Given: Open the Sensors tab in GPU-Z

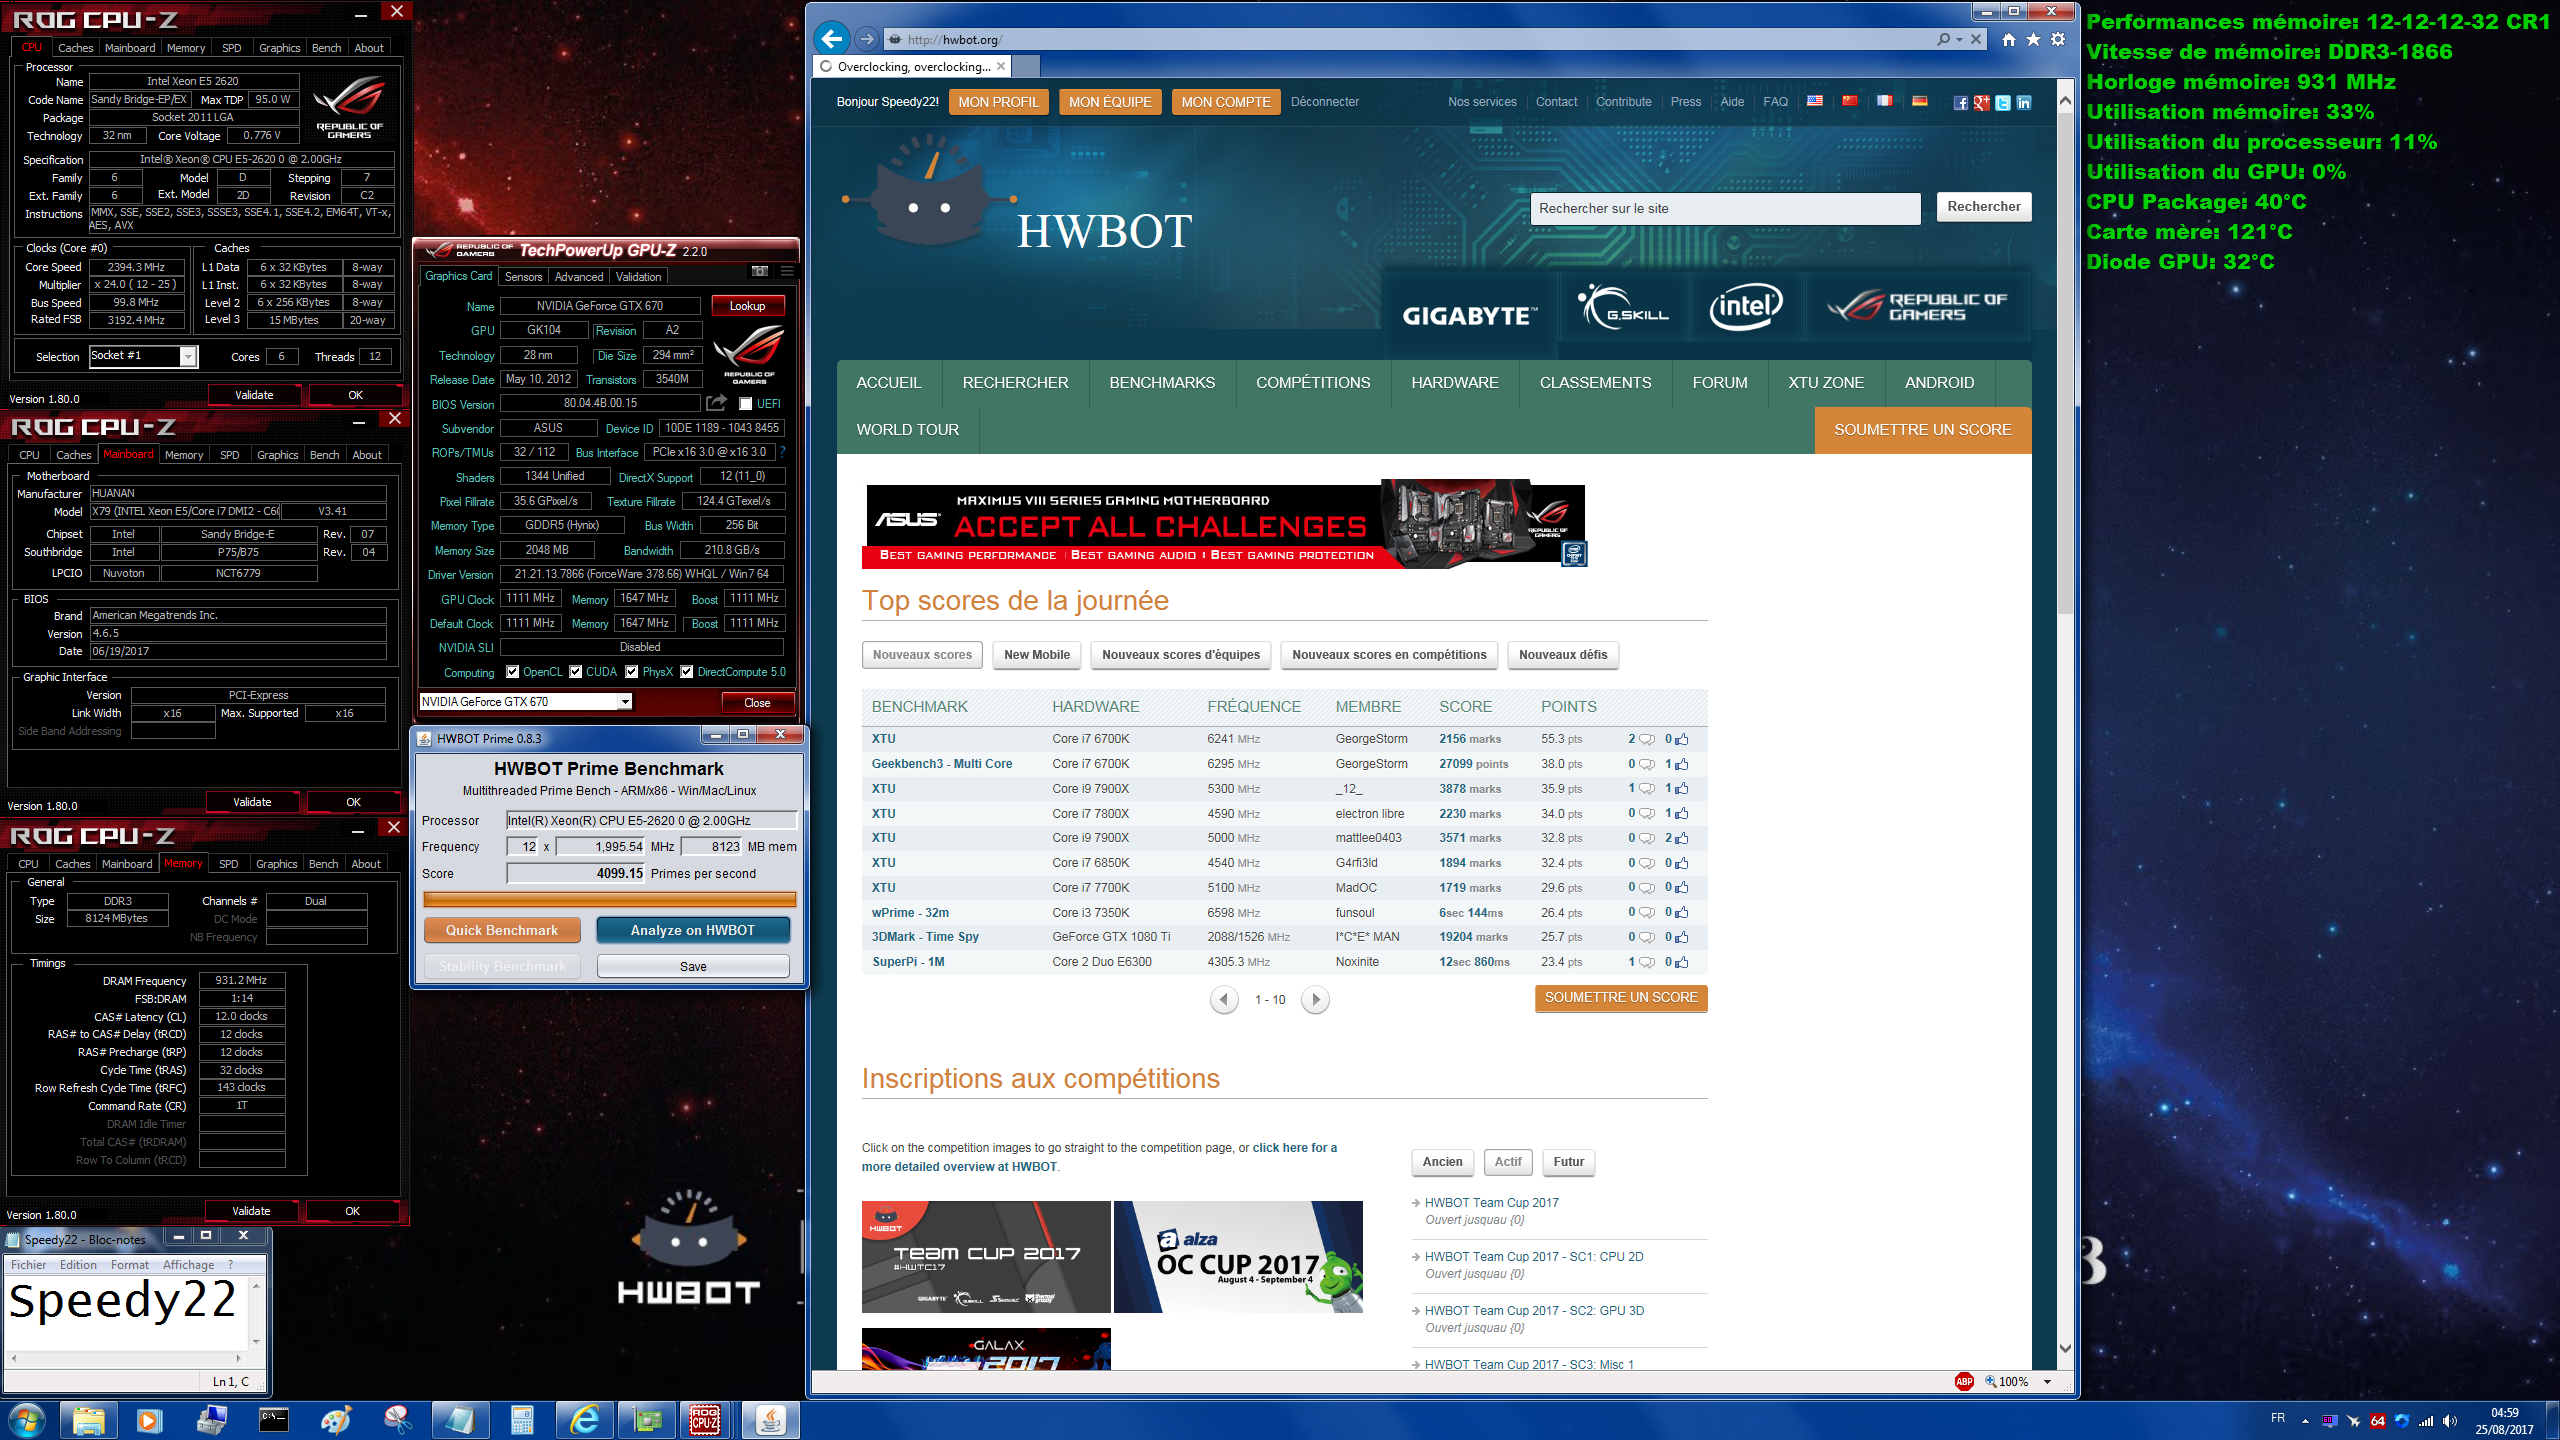Looking at the screenshot, I should tap(523, 277).
